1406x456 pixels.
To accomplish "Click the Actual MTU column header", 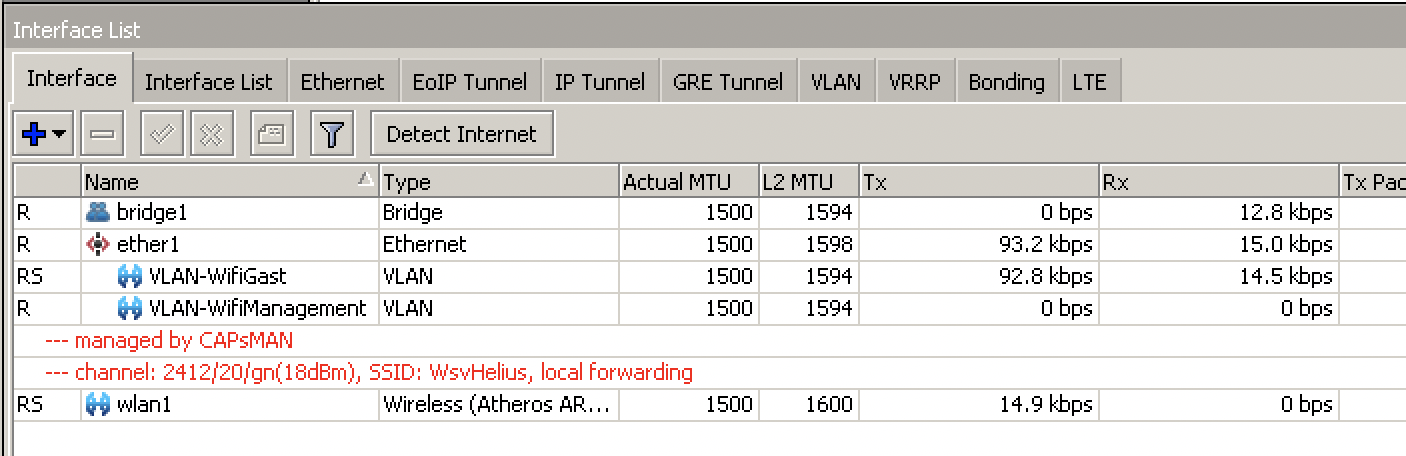I will (x=689, y=182).
